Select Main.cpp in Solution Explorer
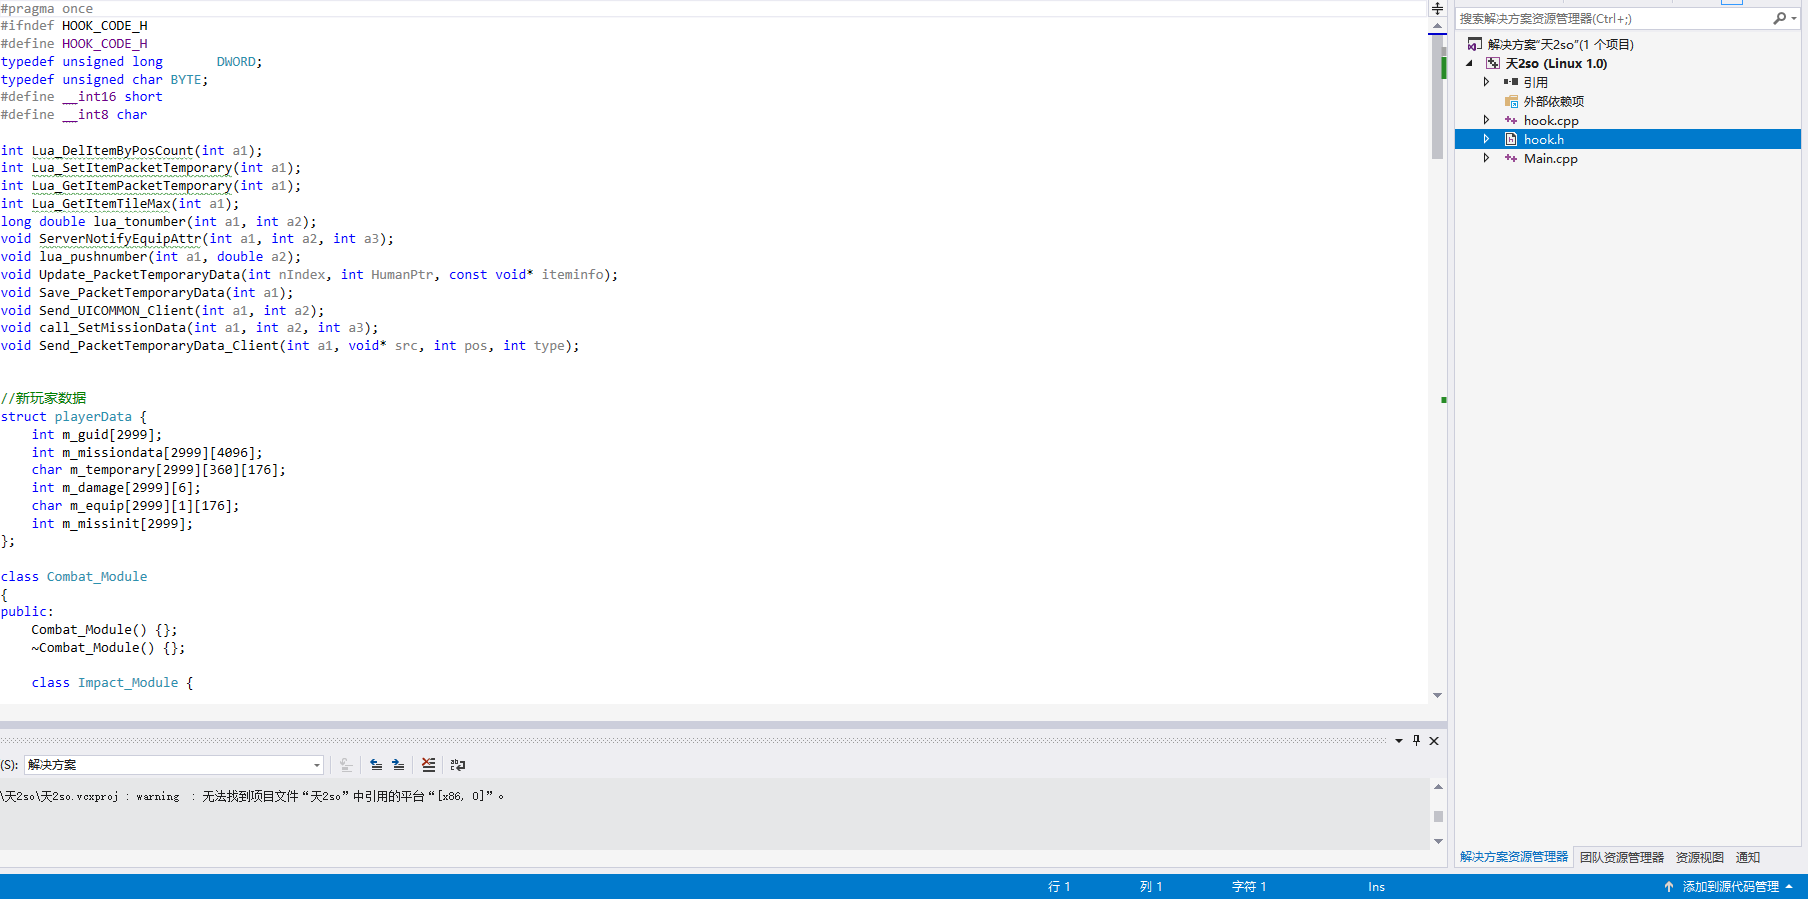 pos(1550,158)
